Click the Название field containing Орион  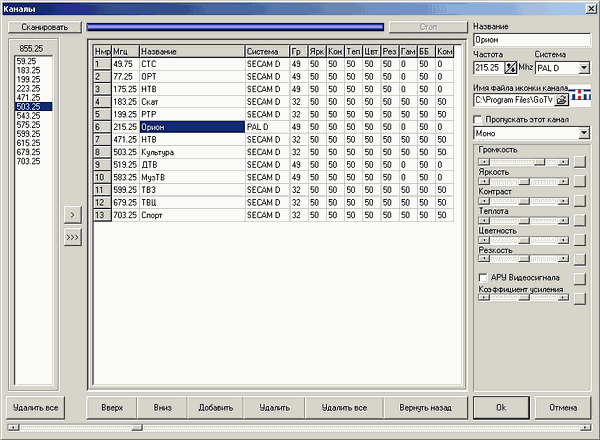click(x=532, y=40)
